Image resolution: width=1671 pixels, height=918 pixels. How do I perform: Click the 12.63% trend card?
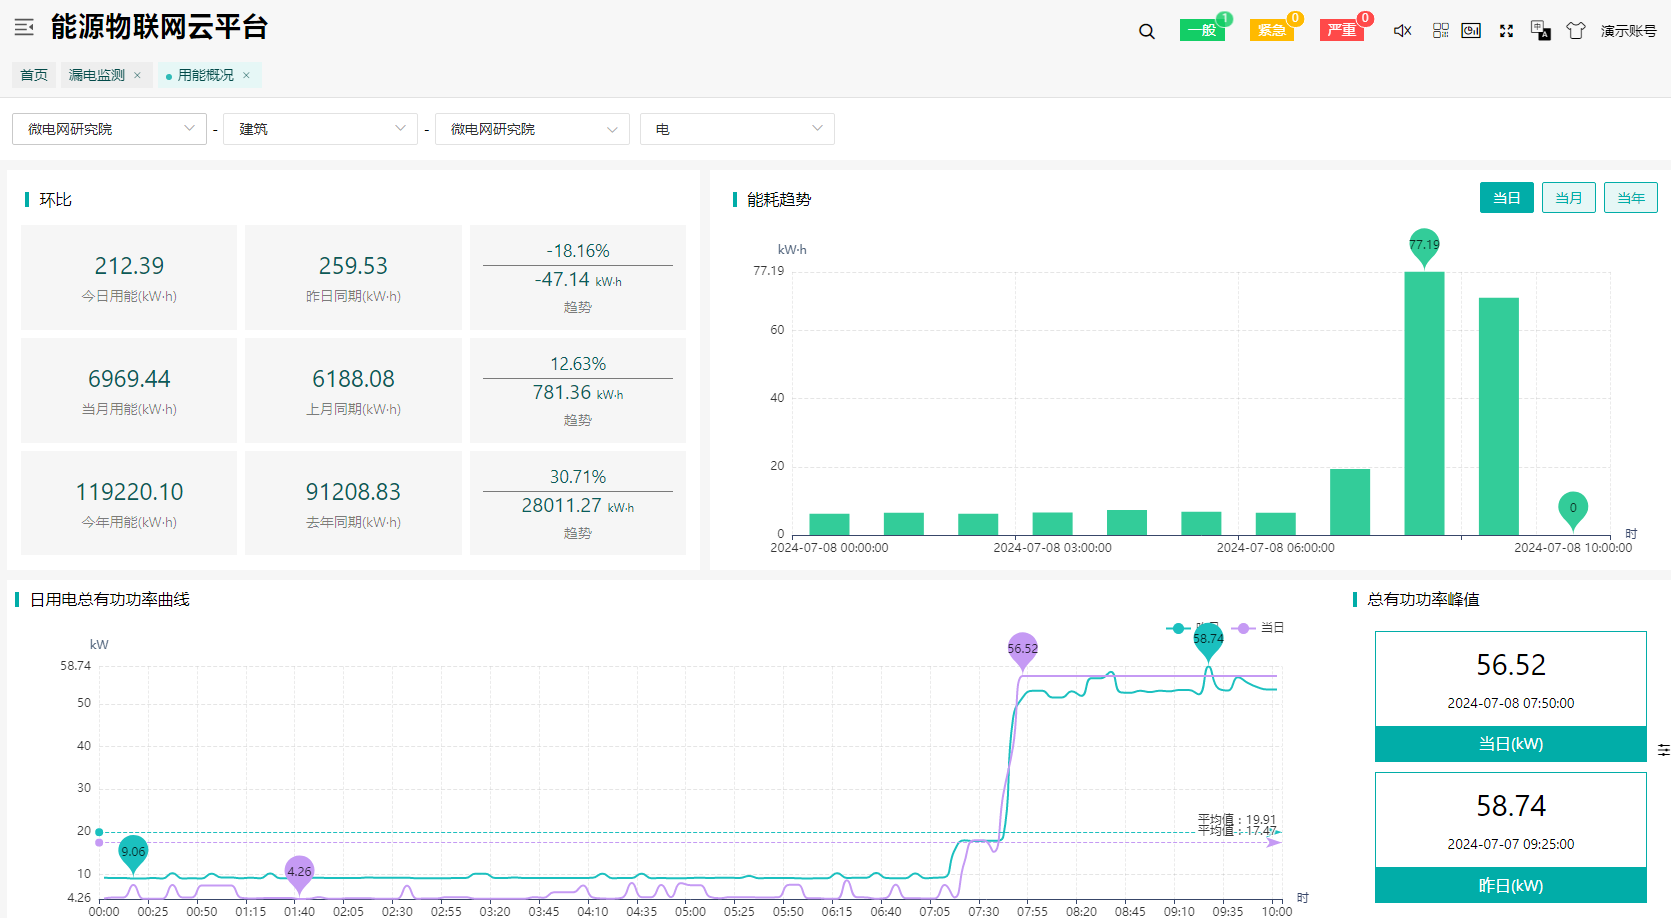(x=578, y=390)
